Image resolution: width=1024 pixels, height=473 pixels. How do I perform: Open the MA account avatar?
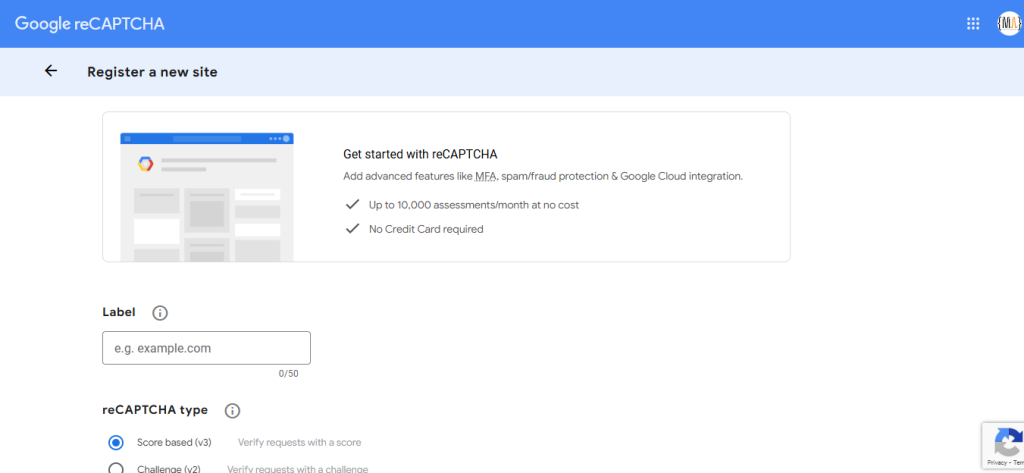pos(1010,24)
